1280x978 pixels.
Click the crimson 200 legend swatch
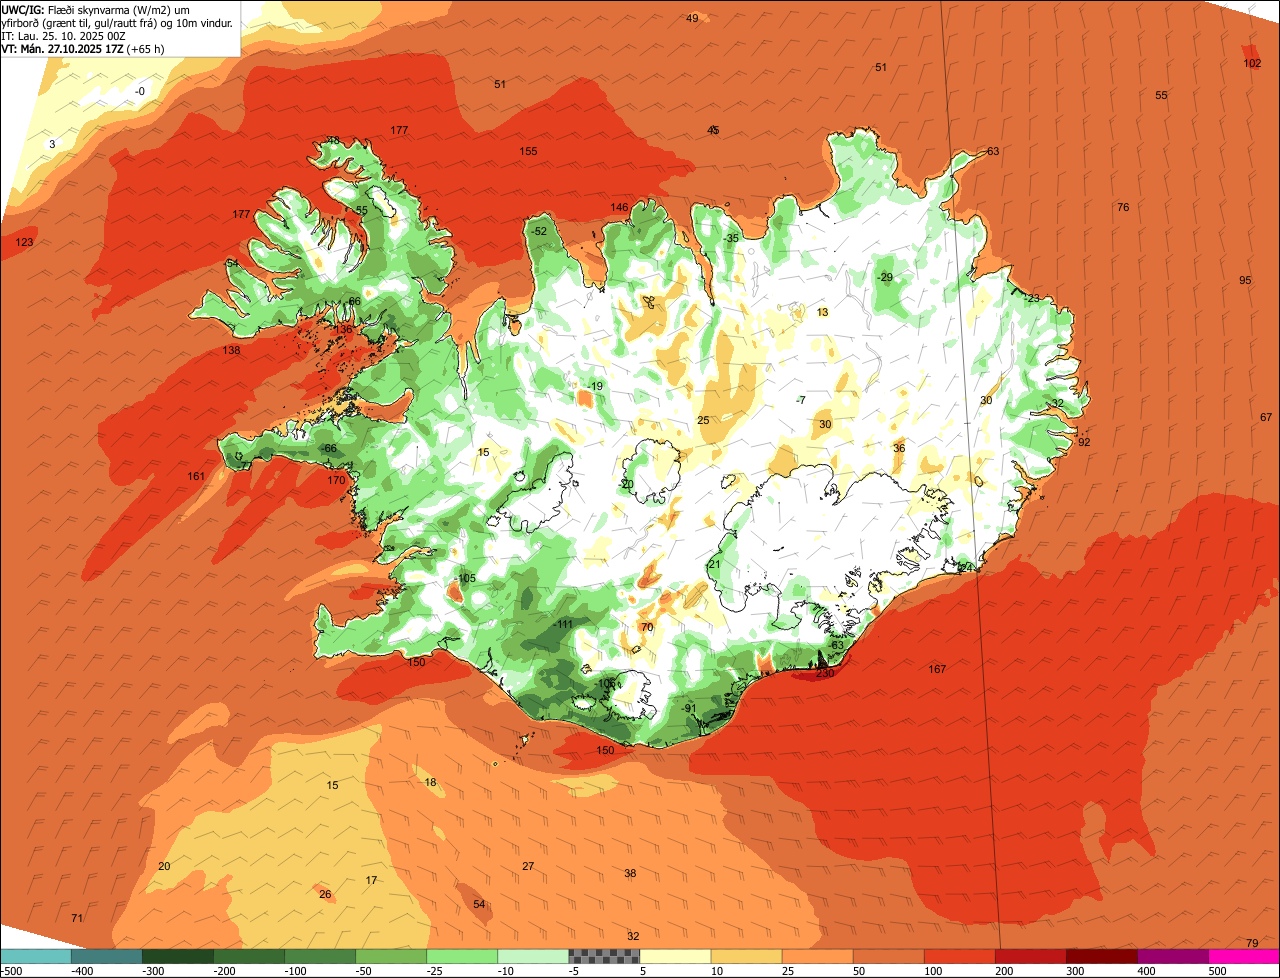tap(1030, 956)
